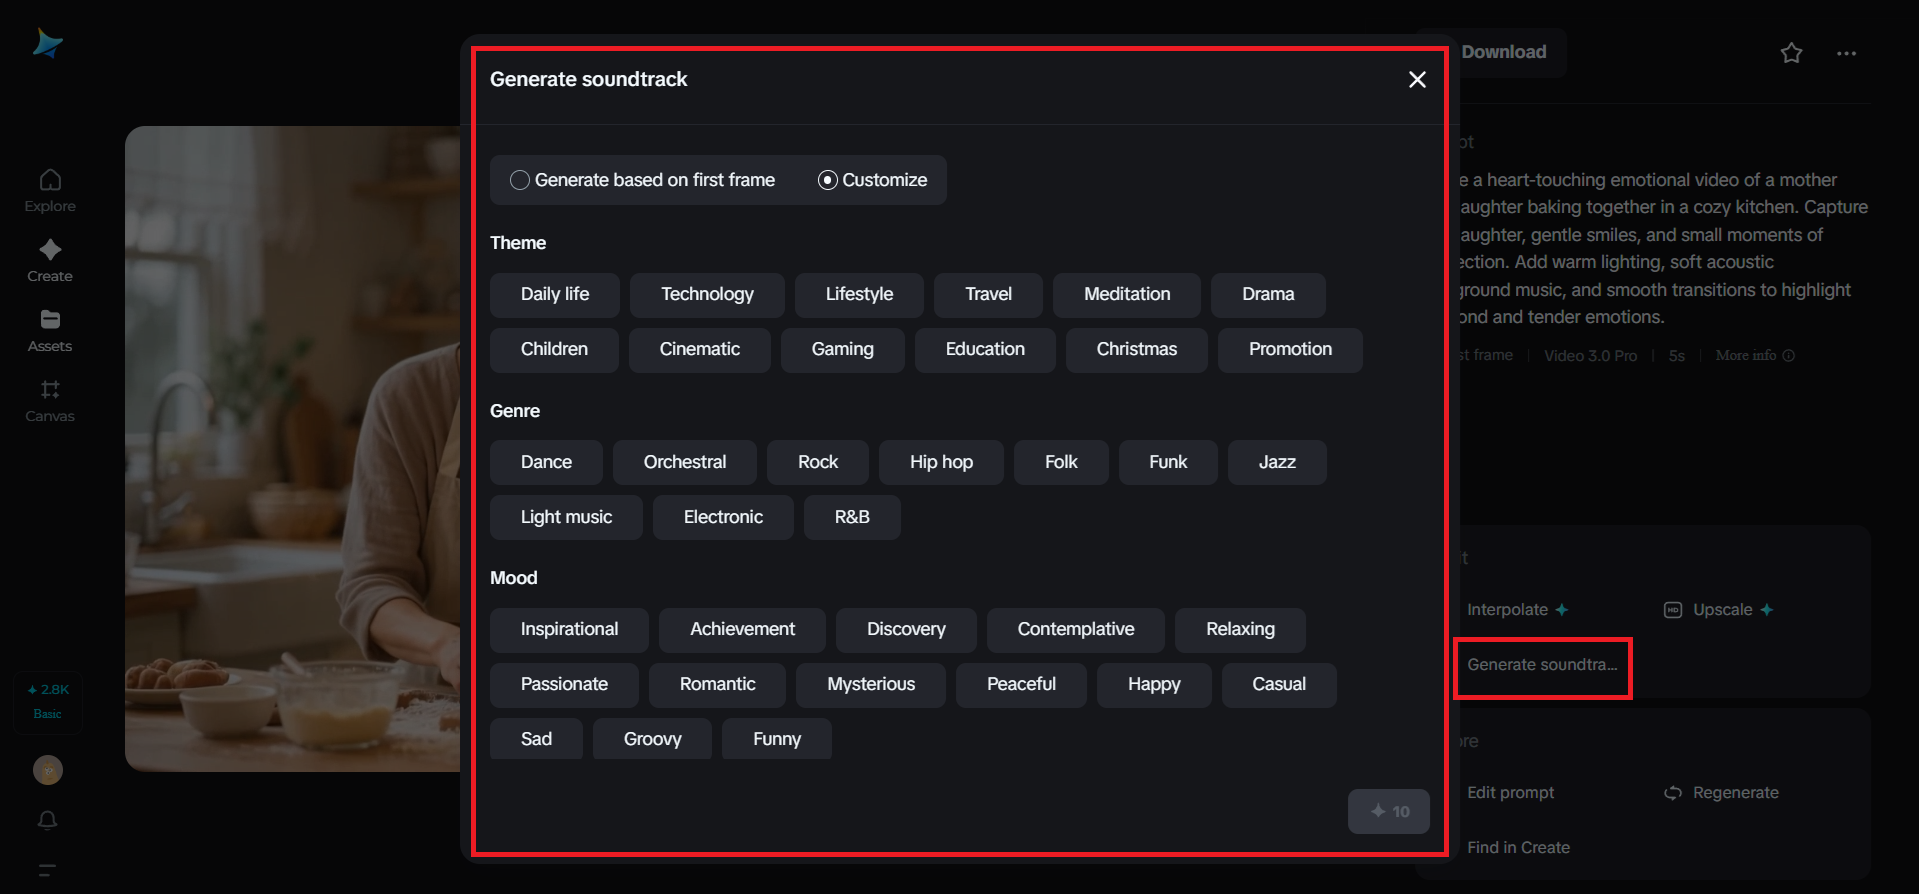Select the Create icon in the sidebar

coord(49,260)
